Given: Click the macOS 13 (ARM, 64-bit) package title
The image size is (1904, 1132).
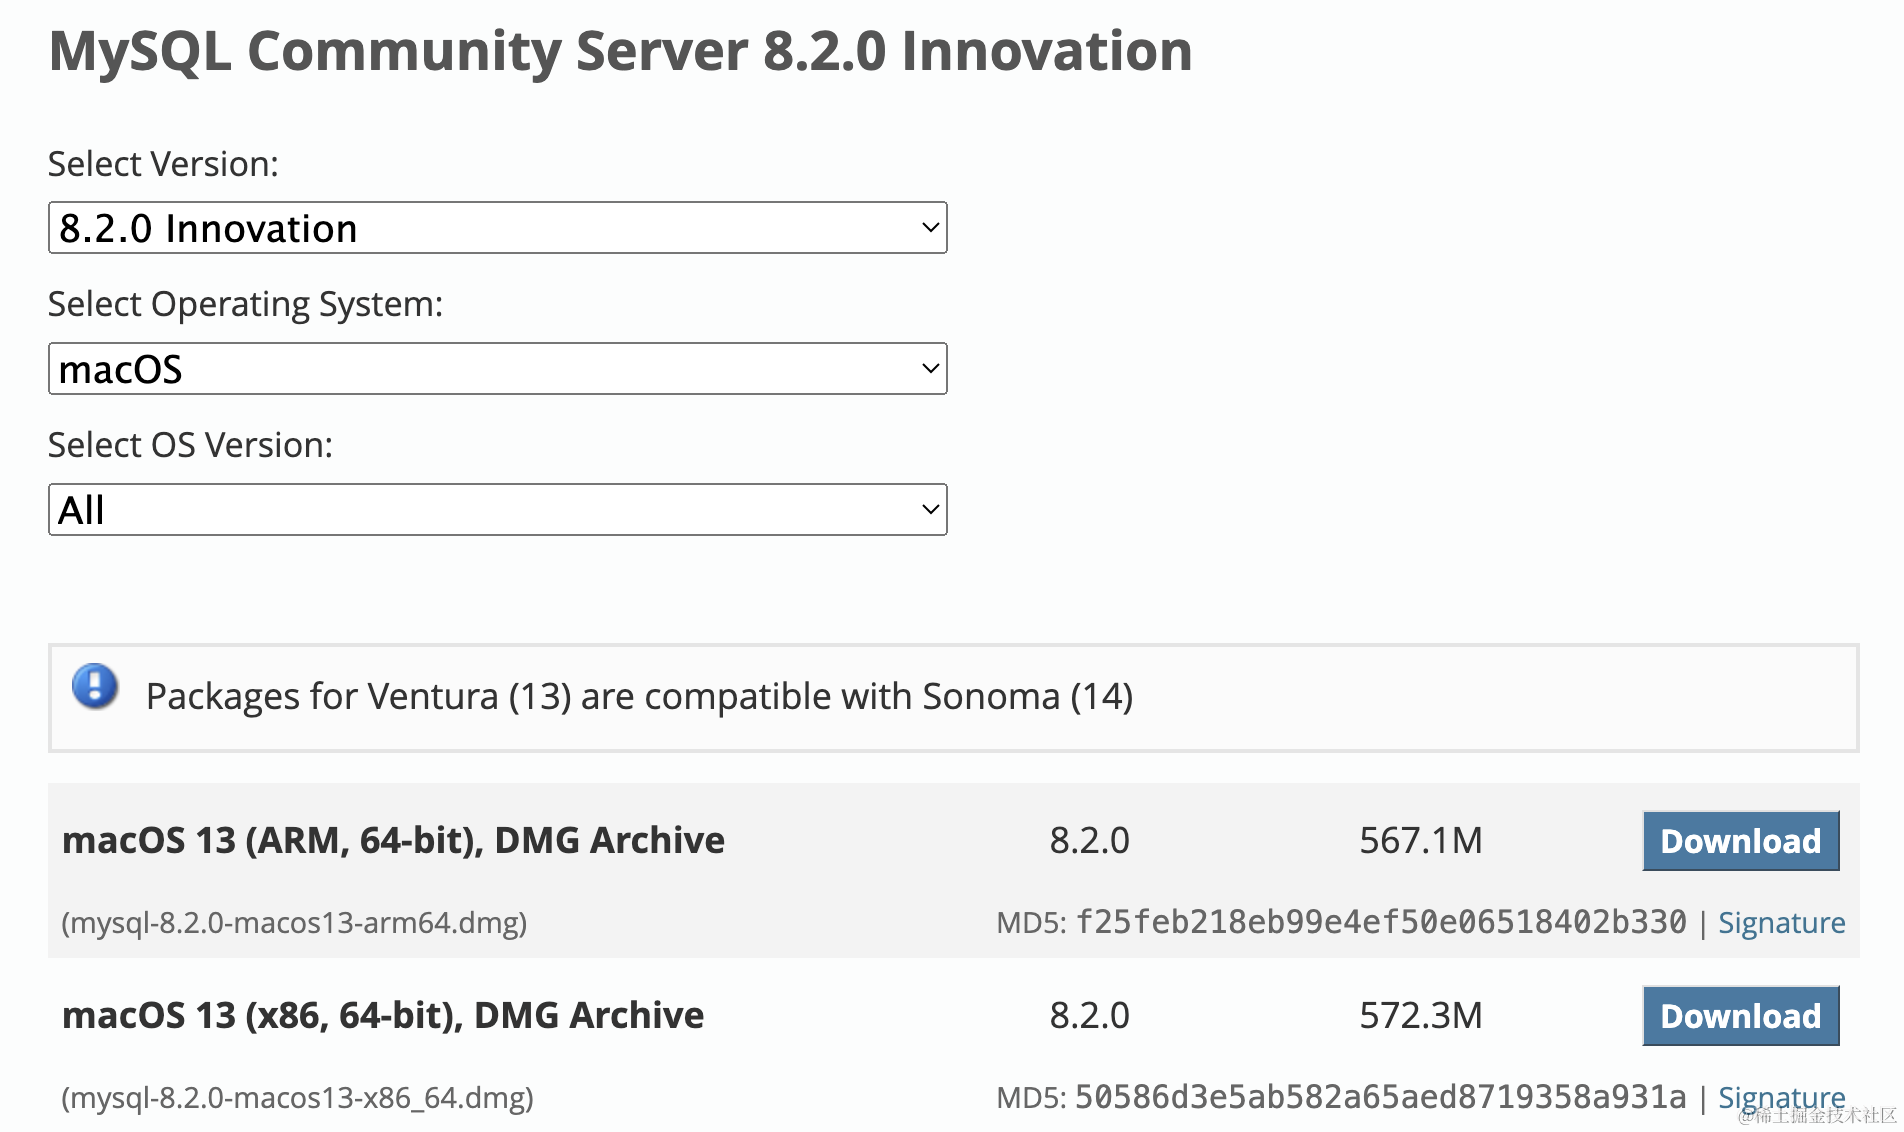Looking at the screenshot, I should click(x=393, y=840).
